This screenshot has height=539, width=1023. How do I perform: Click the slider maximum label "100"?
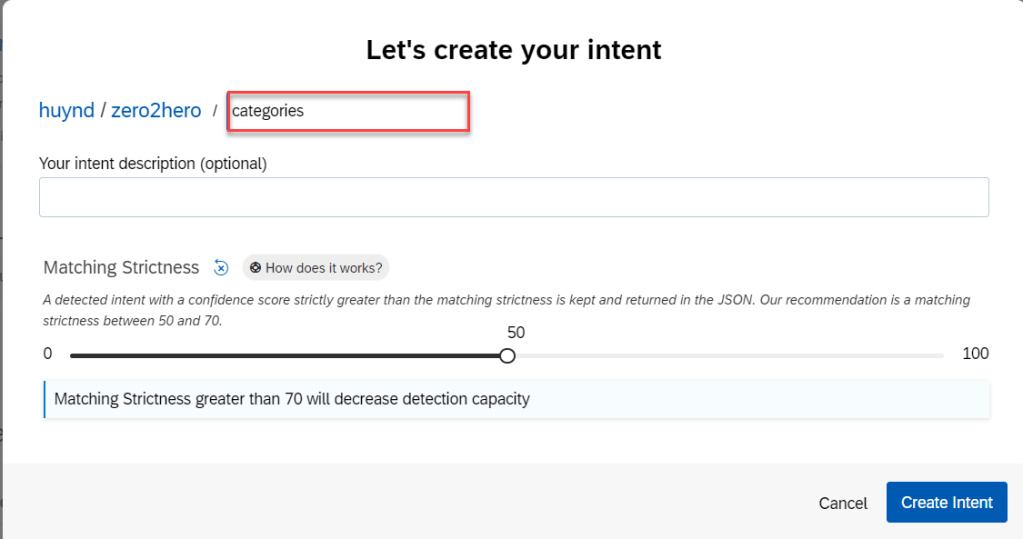(975, 354)
